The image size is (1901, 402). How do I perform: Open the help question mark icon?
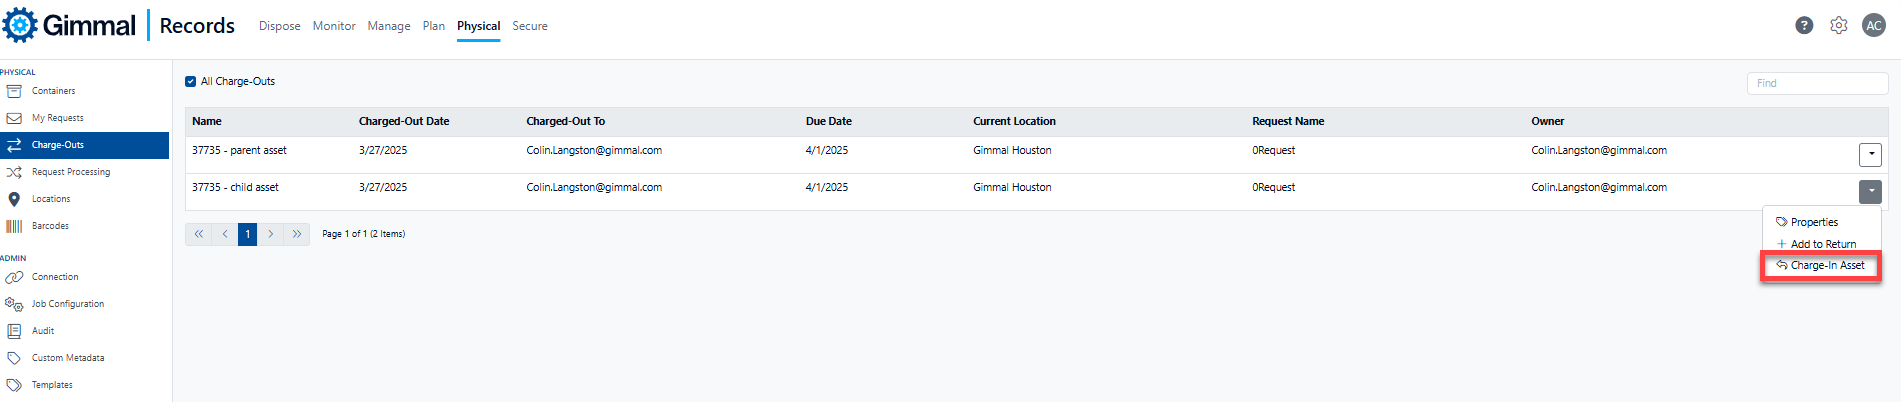(x=1804, y=26)
